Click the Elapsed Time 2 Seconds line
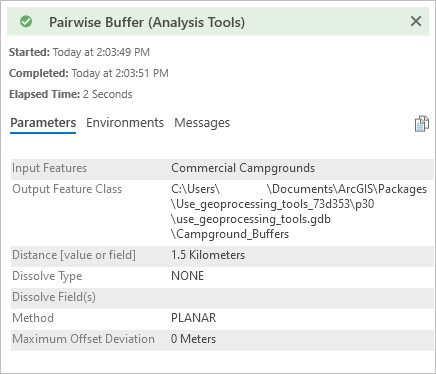Viewport: 436px width, 374px height. click(x=71, y=94)
